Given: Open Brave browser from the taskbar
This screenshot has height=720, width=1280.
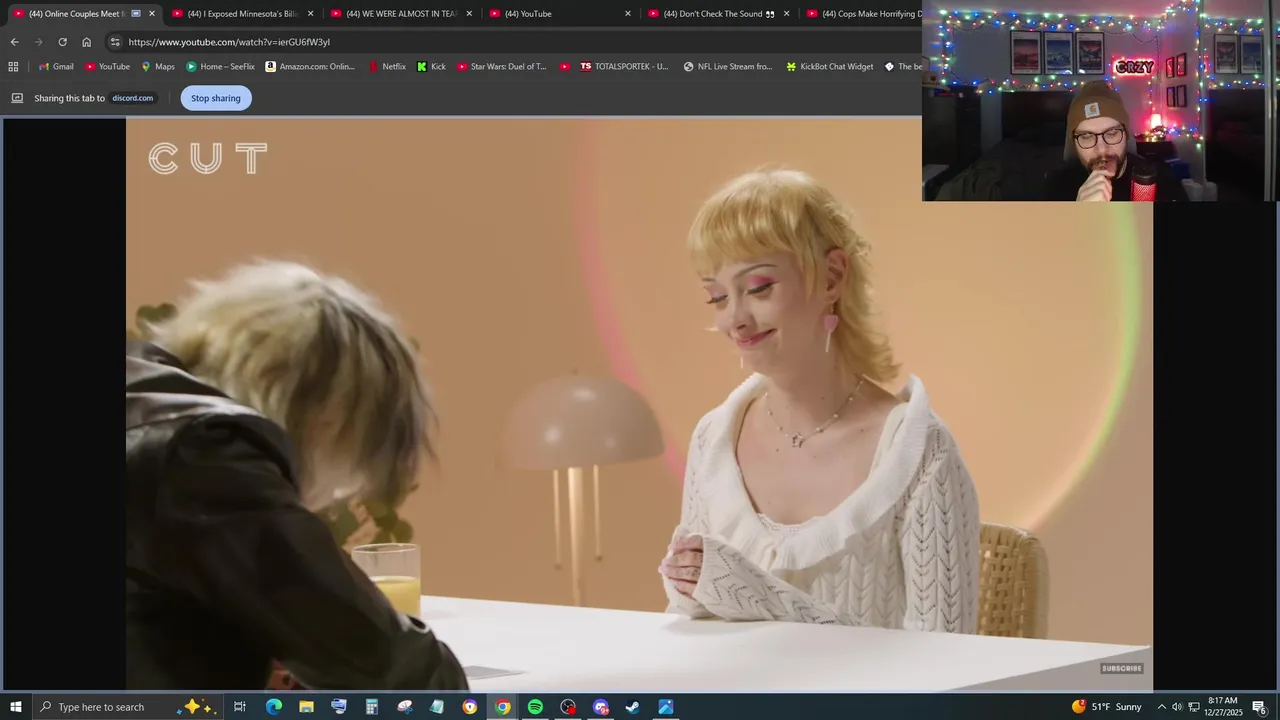Looking at the screenshot, I should [x=470, y=707].
